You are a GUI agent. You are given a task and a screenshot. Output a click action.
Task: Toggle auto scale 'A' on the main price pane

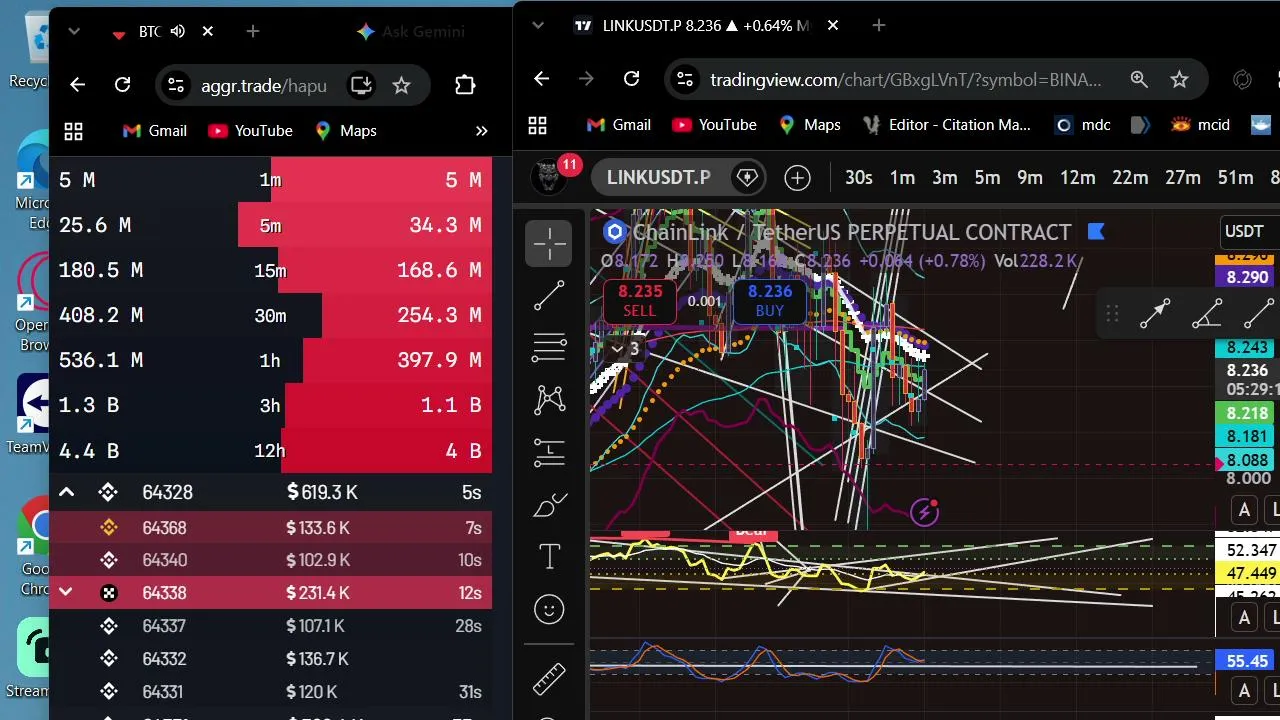coord(1244,511)
